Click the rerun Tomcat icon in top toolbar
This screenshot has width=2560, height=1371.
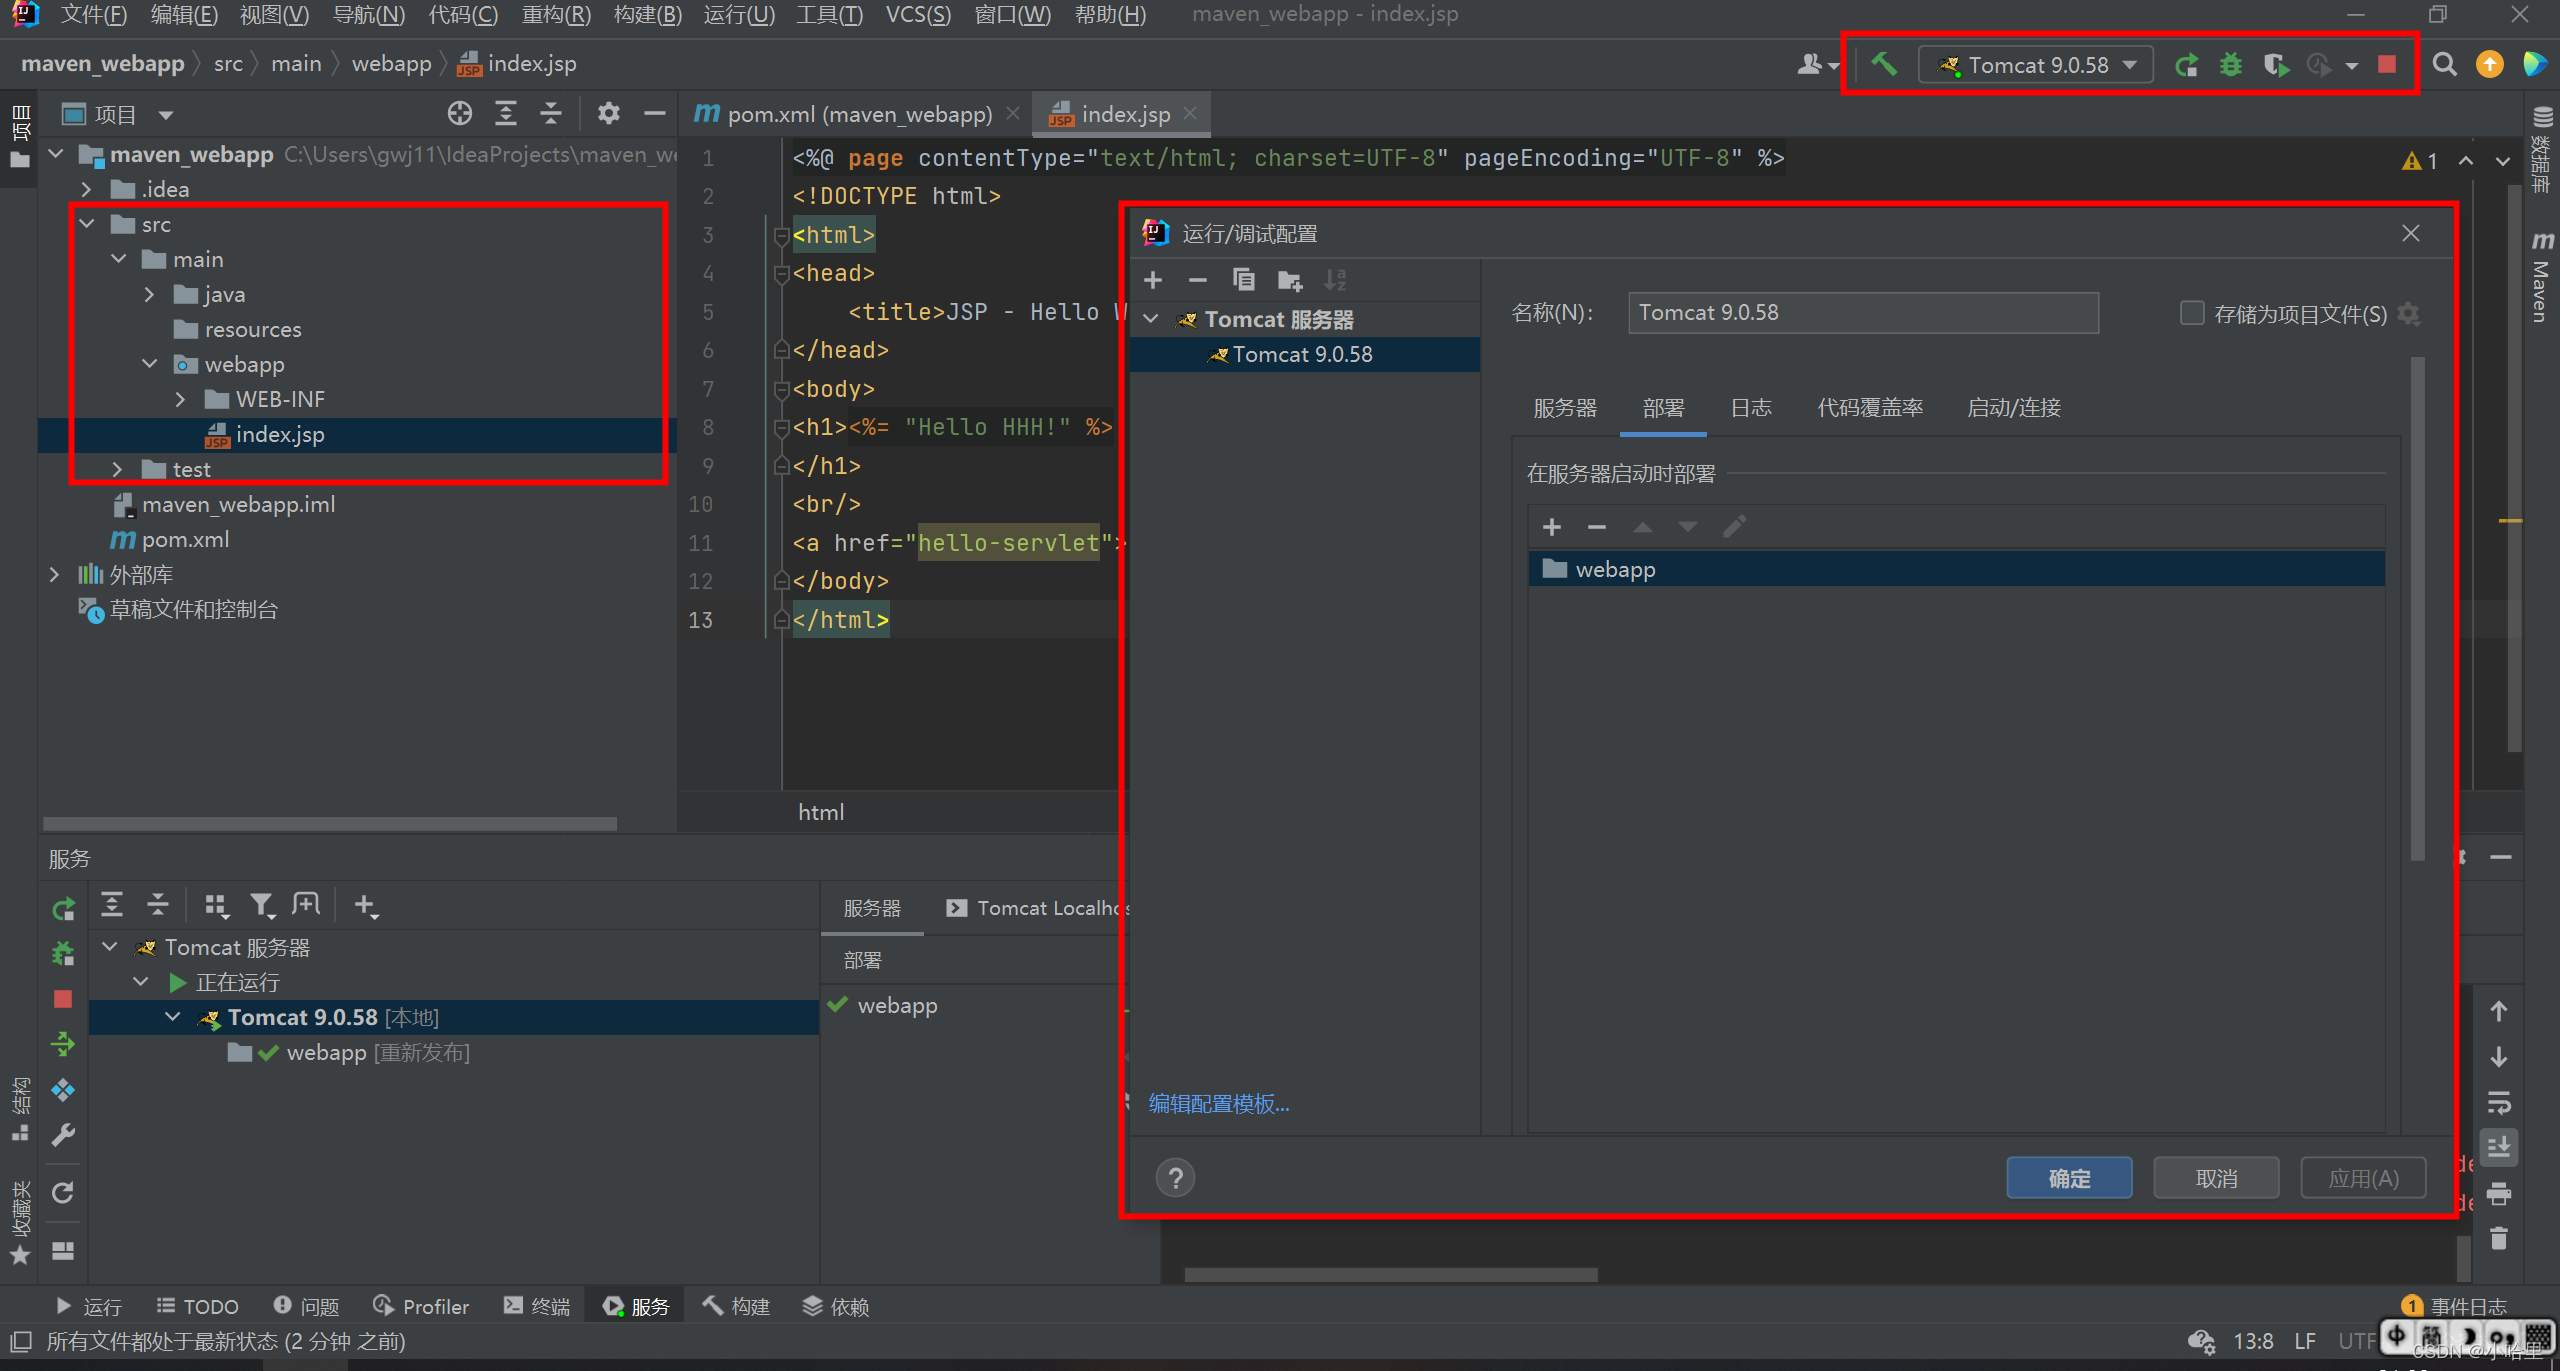coord(2186,65)
